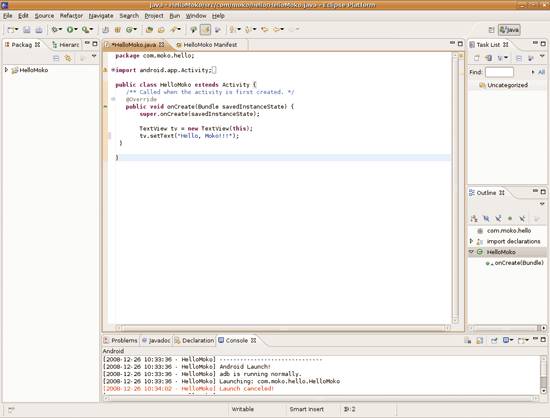550x418 pixels.
Task: Close the HelloMoko.java editor tab
Action: click(x=161, y=45)
